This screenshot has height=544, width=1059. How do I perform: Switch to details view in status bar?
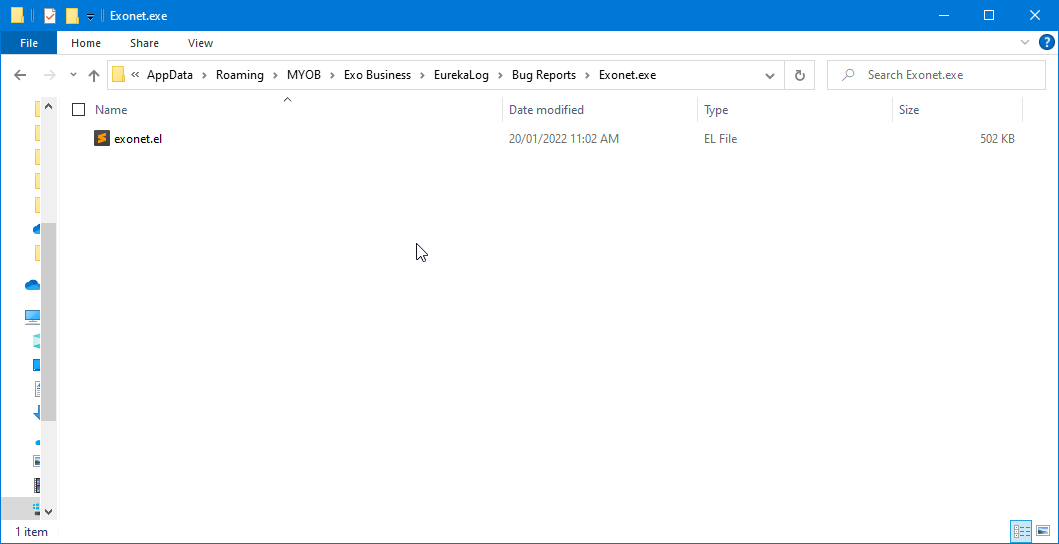1021,532
